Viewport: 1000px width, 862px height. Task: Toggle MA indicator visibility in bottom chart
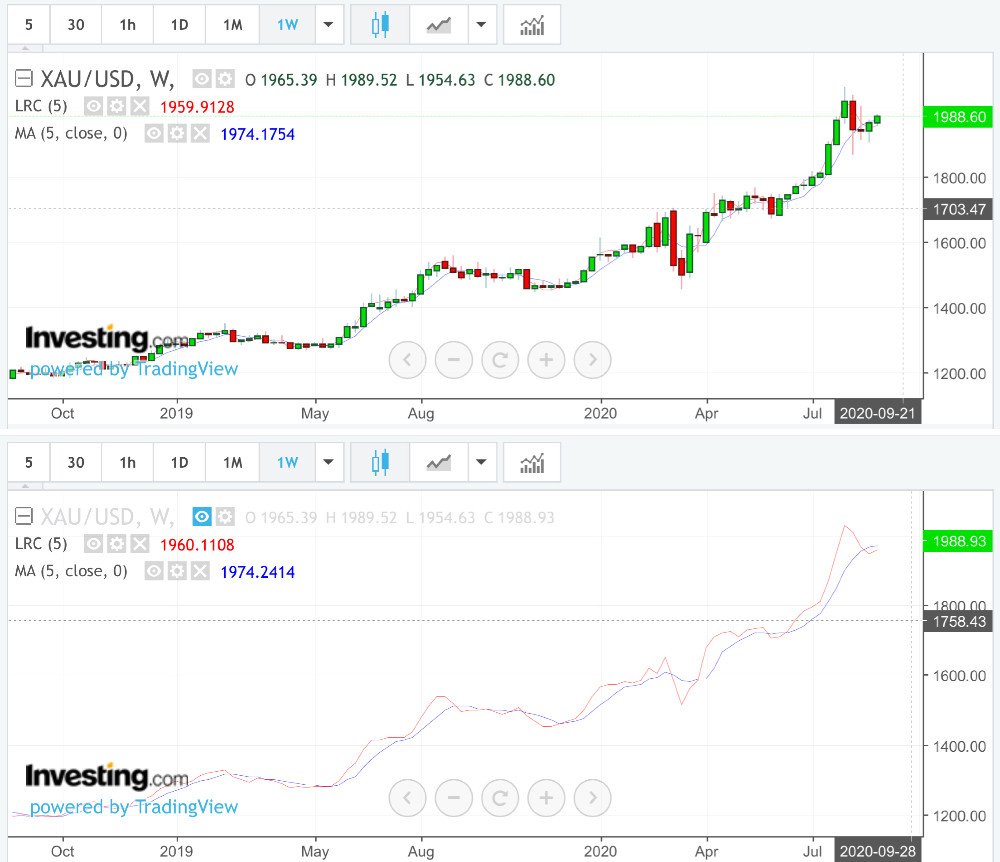[x=154, y=571]
